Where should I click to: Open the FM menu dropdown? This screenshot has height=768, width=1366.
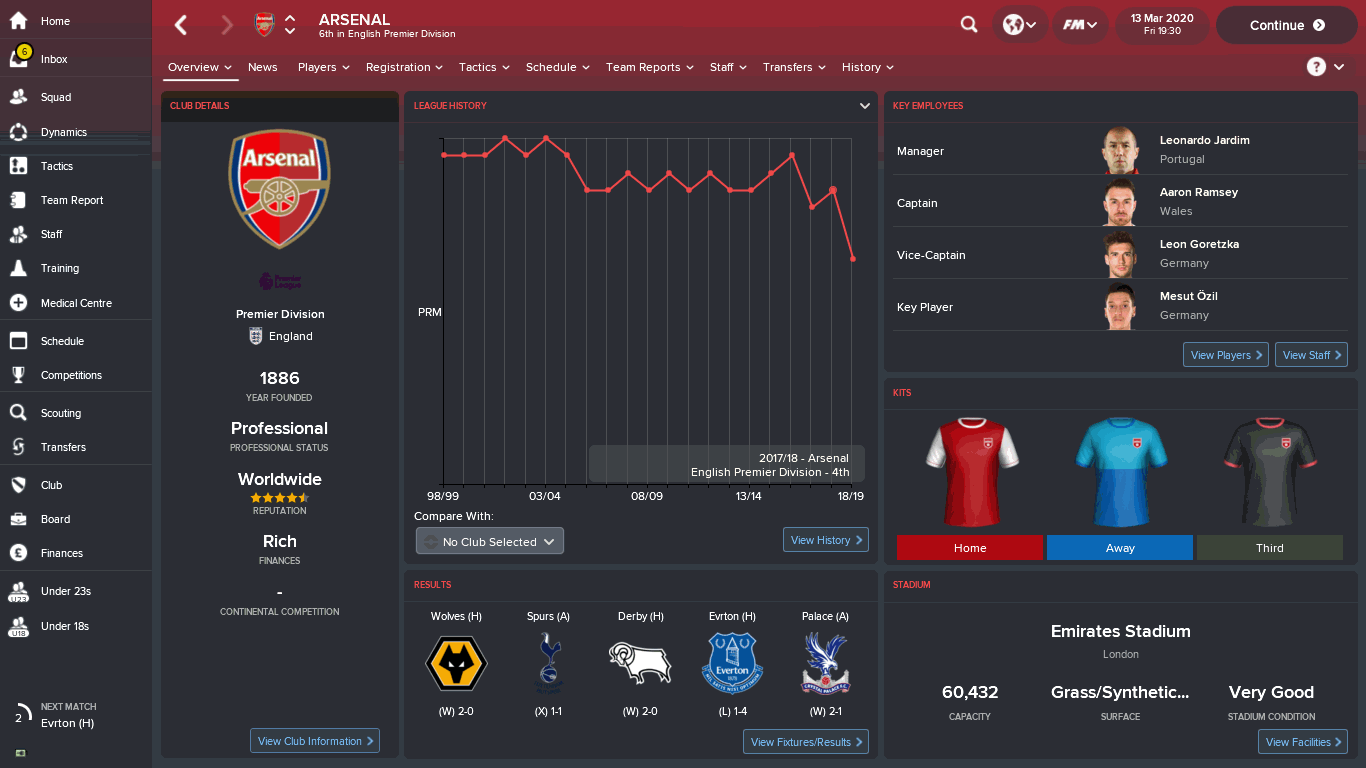tap(1080, 25)
